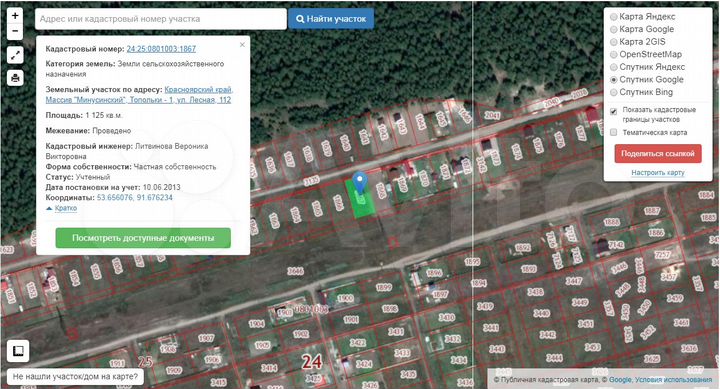Click Посмотреть доступные документы button
Image resolution: width=720 pixels, height=389 pixels.
(x=143, y=238)
